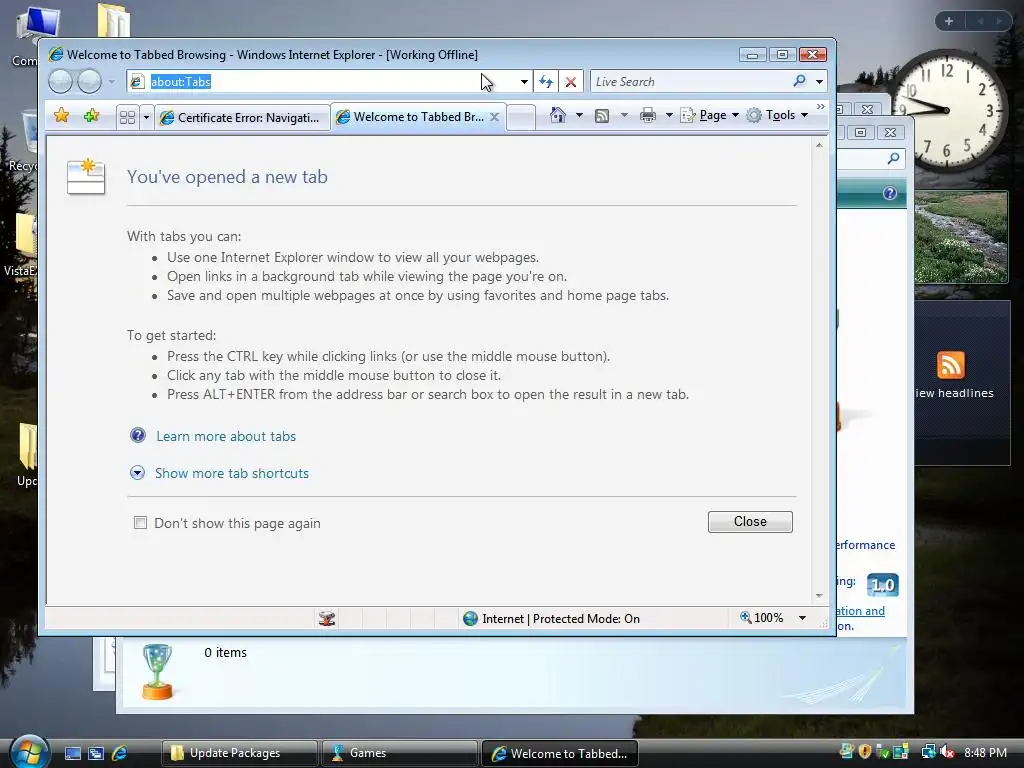
Task: Launch Internet Explorer from Quick Launch
Action: (120, 753)
